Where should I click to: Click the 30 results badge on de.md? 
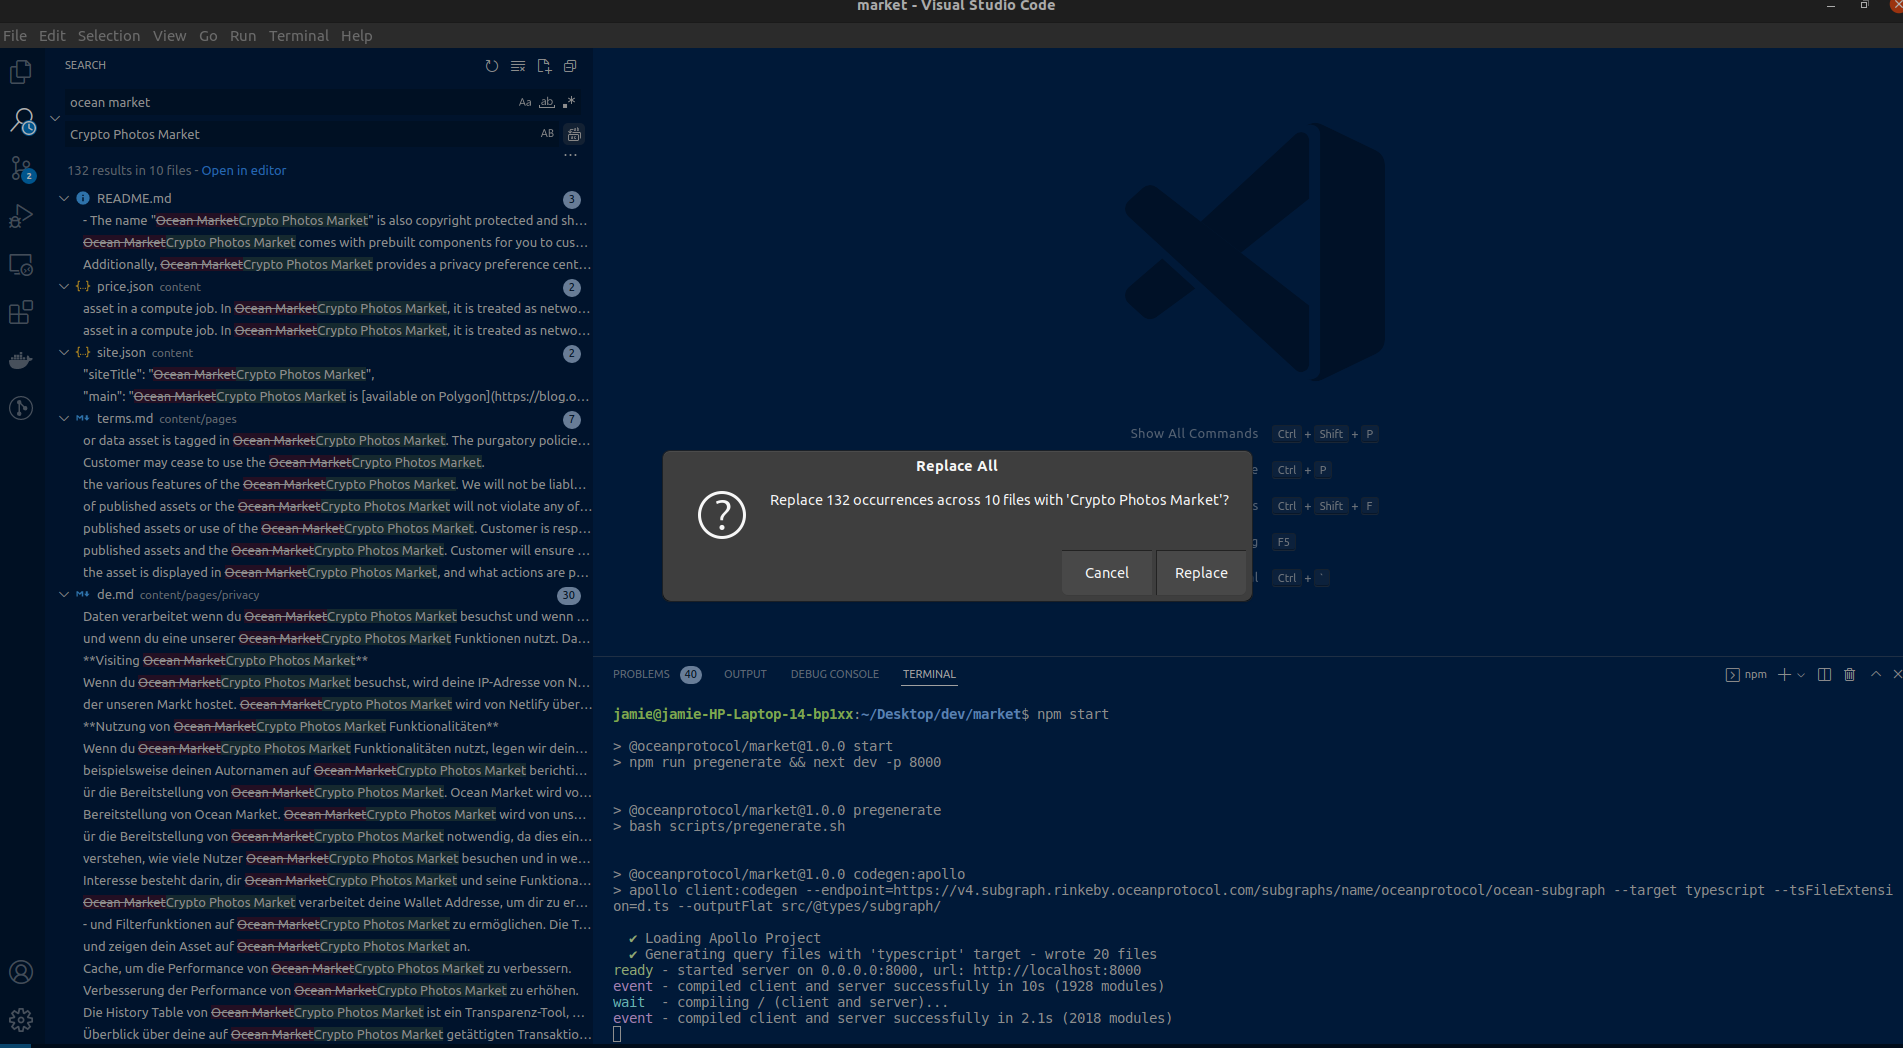(569, 595)
